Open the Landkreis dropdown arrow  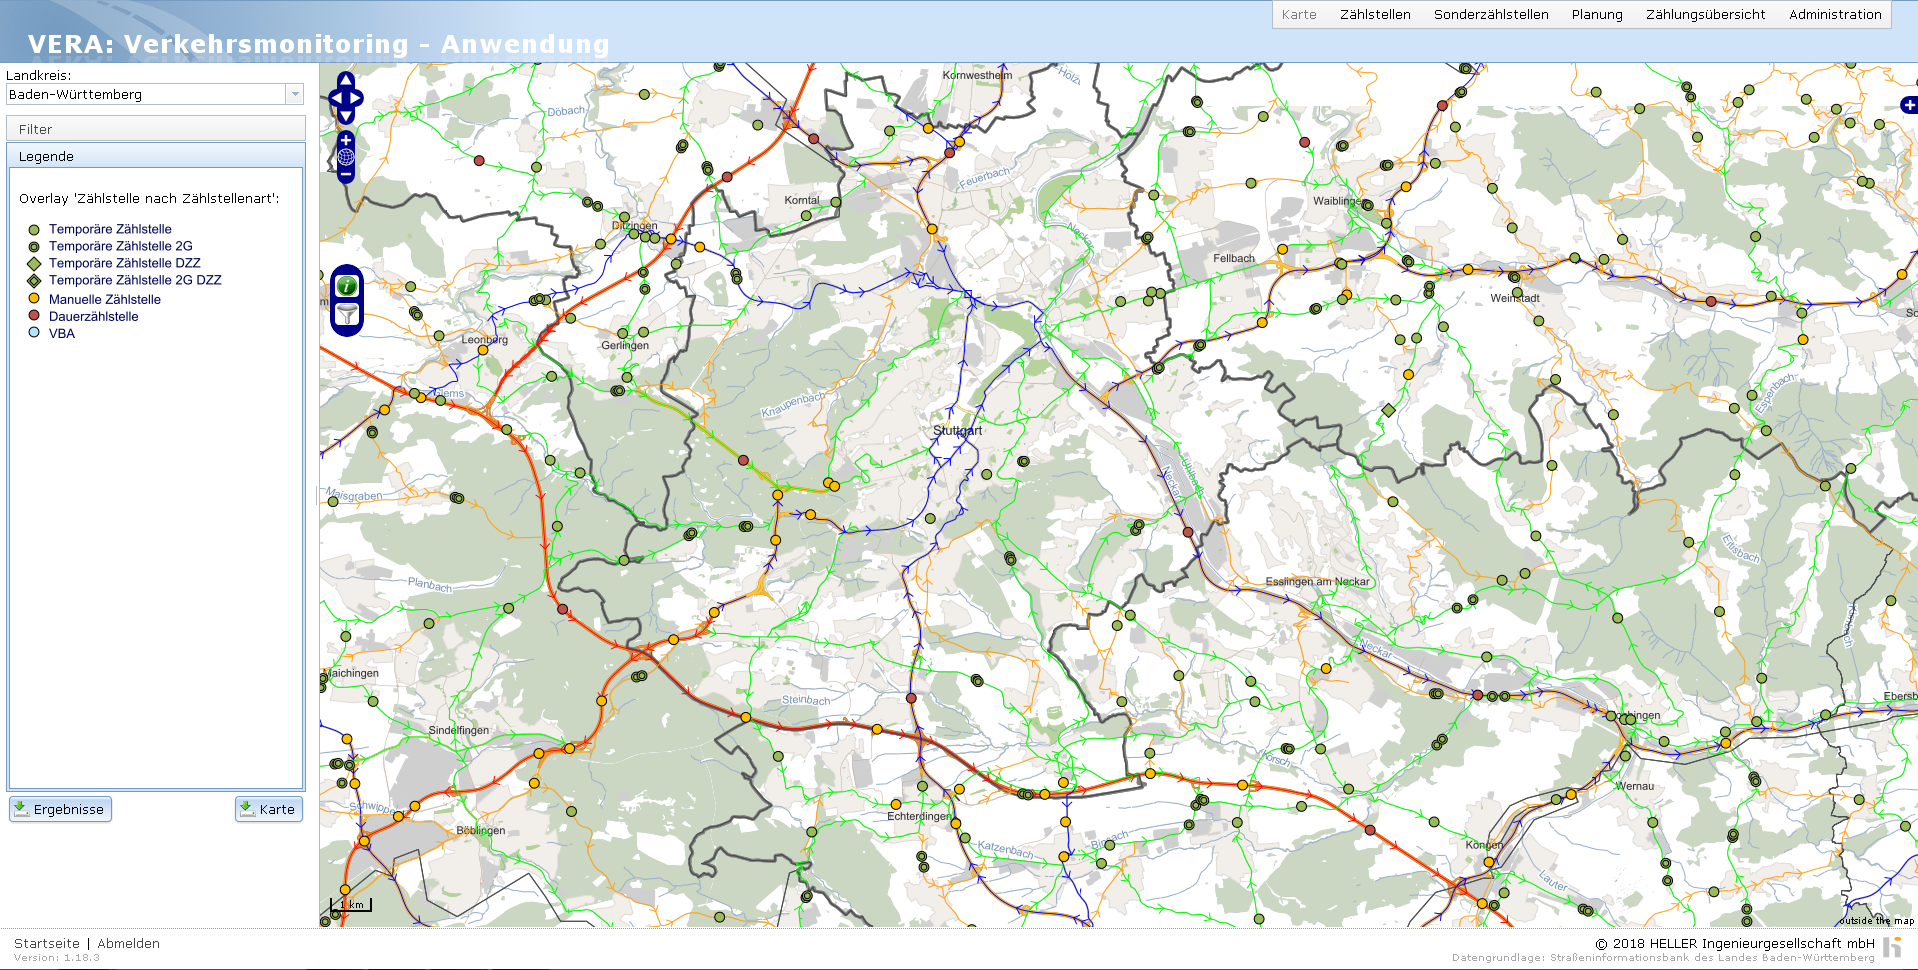pyautogui.click(x=295, y=94)
